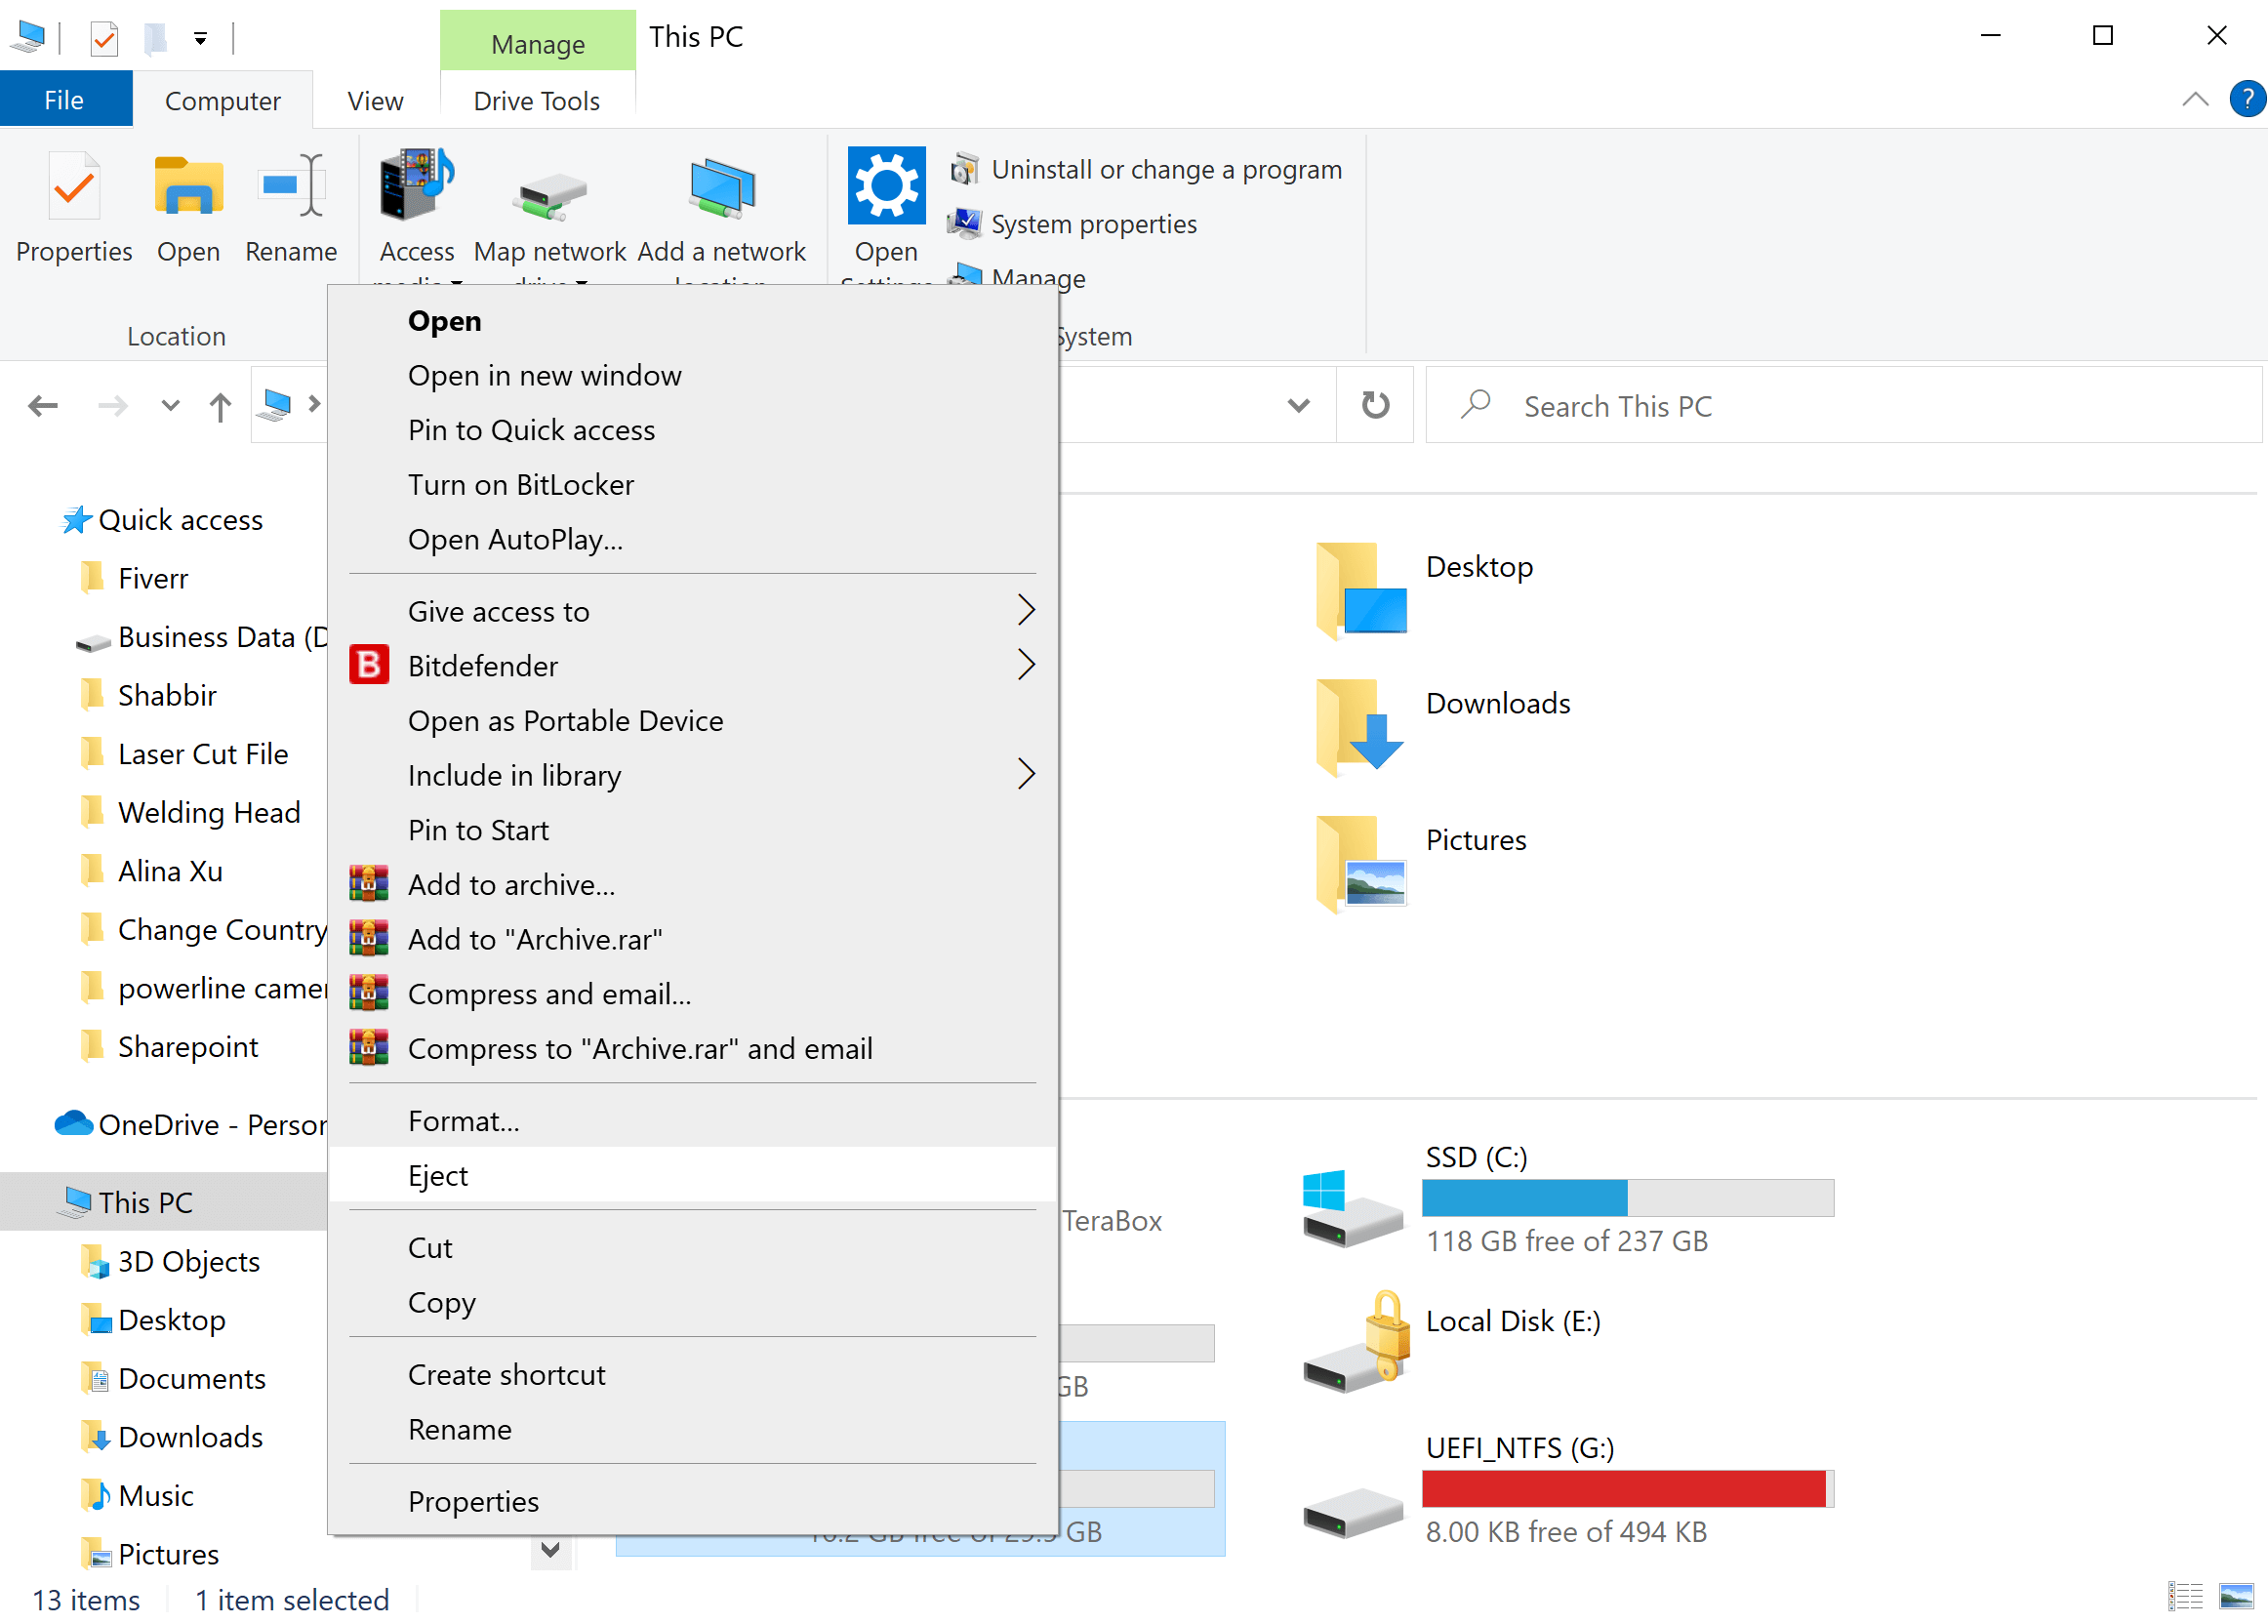
Task: Select Turn on BitLocker
Action: click(520, 484)
